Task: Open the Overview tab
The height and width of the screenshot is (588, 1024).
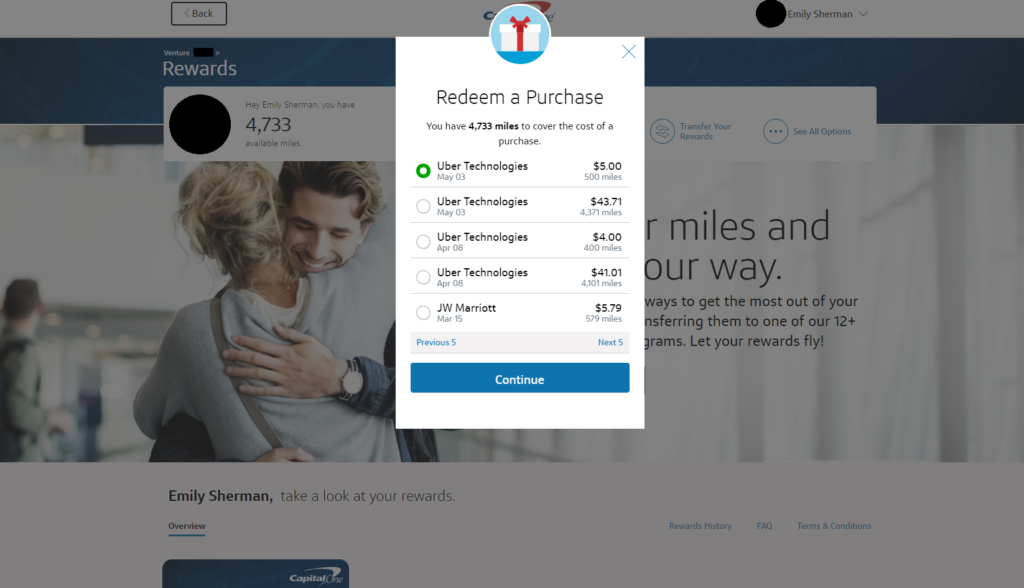Action: click(187, 526)
